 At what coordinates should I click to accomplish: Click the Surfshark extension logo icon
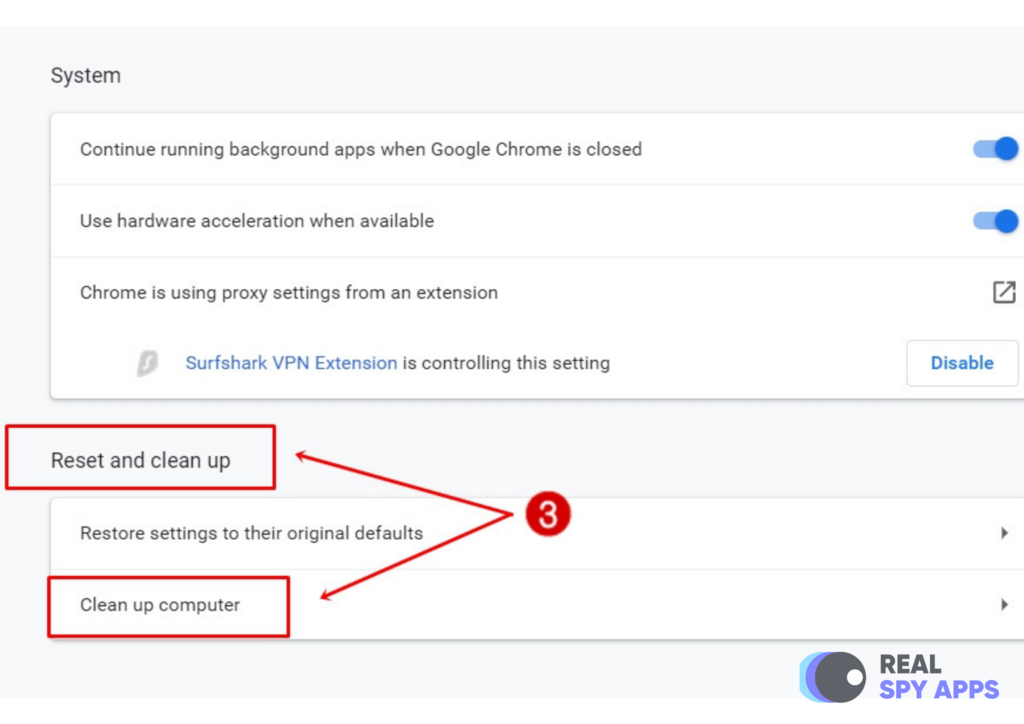coord(148,363)
